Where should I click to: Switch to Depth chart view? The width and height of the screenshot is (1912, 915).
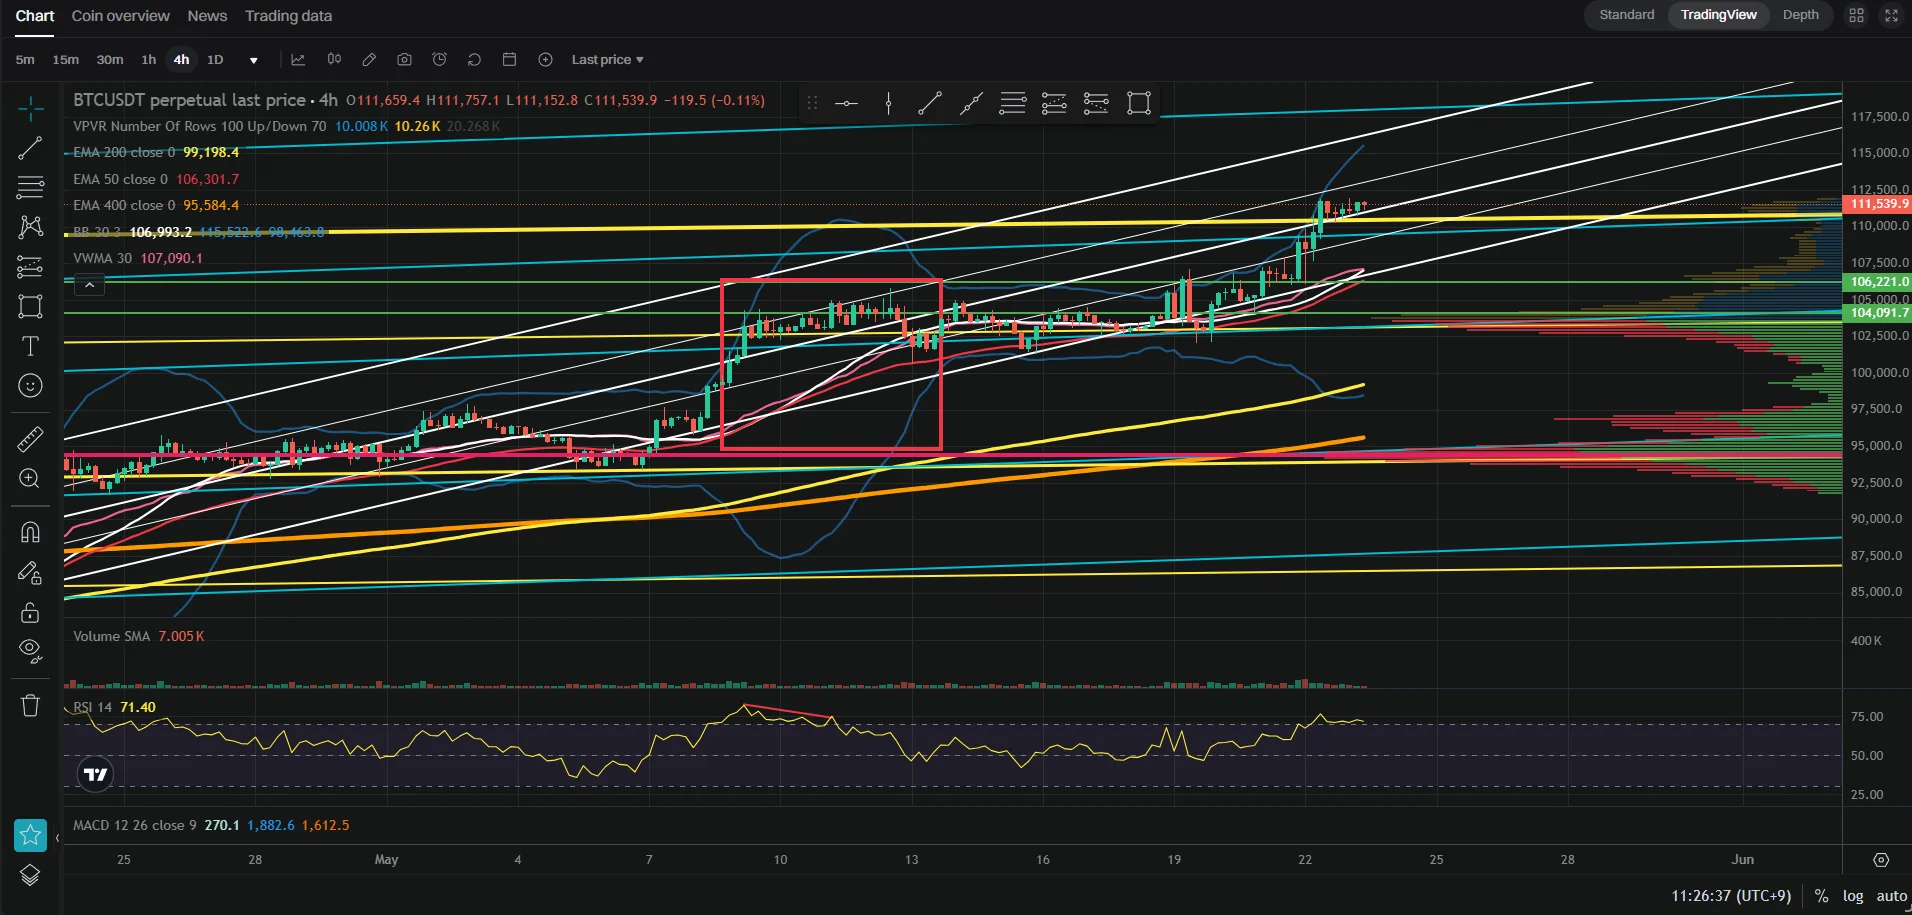pyautogui.click(x=1800, y=15)
